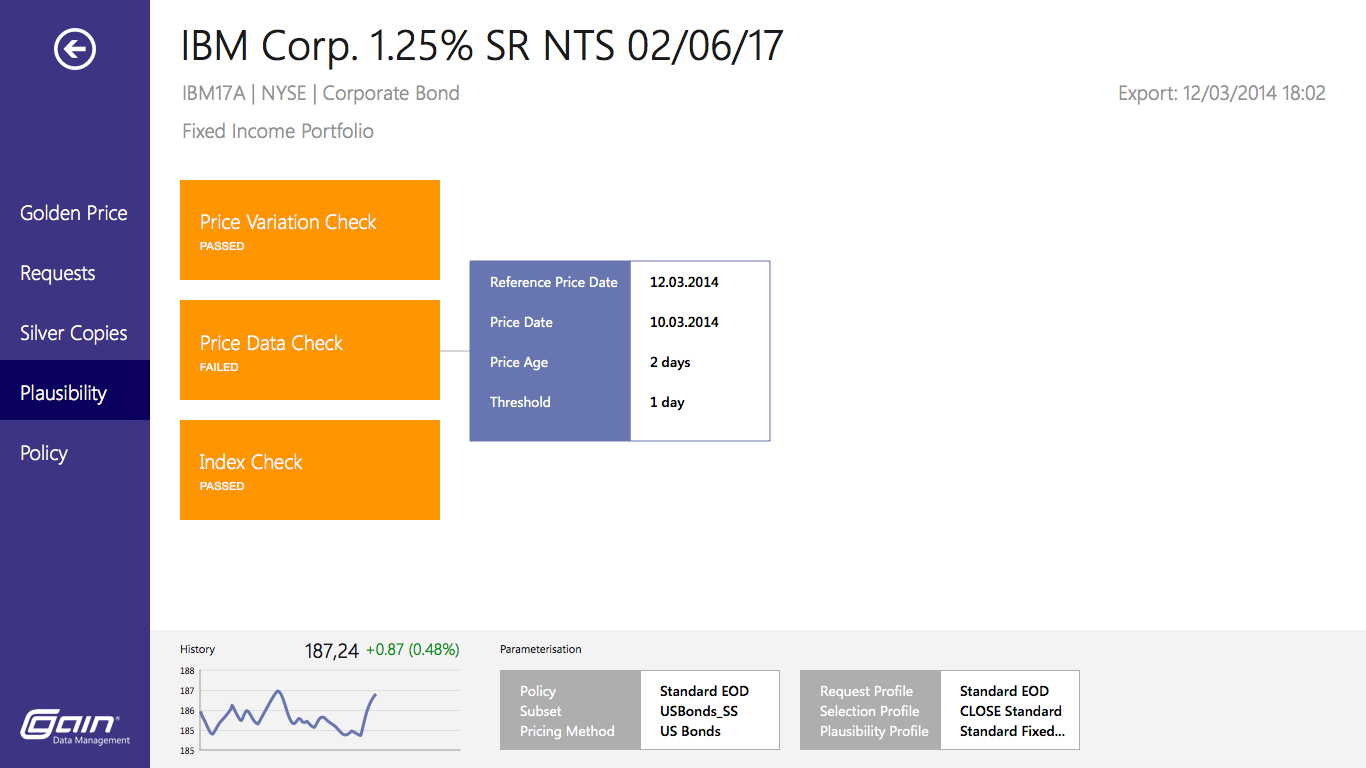The width and height of the screenshot is (1366, 768).
Task: Click the Plausibility Profile label
Action: coord(874,731)
